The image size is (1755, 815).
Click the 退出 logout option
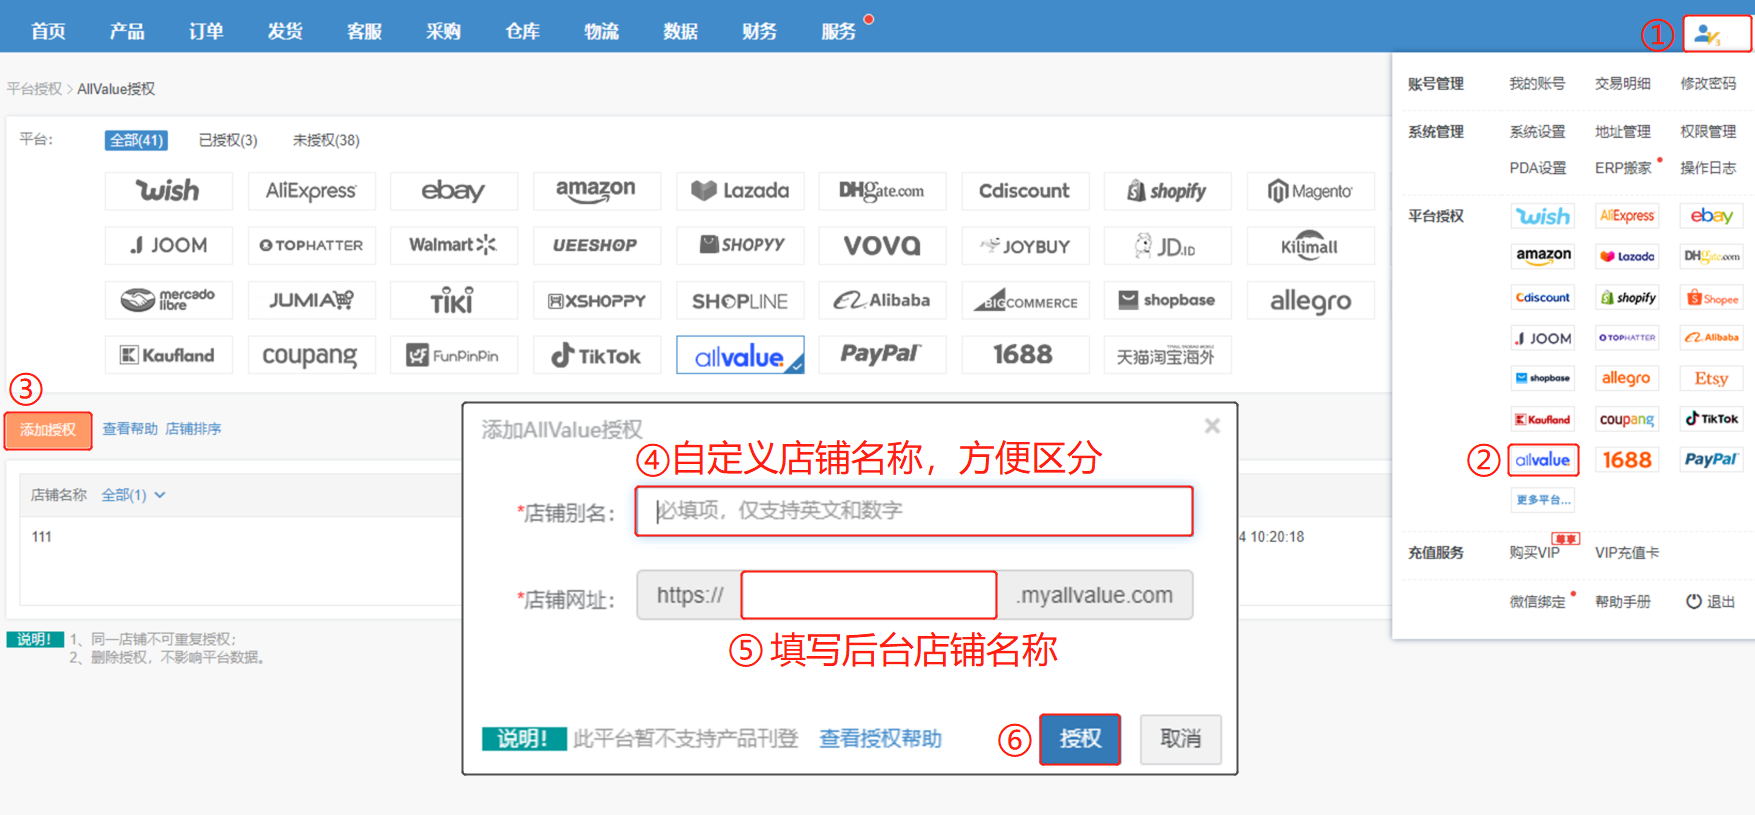click(1710, 601)
